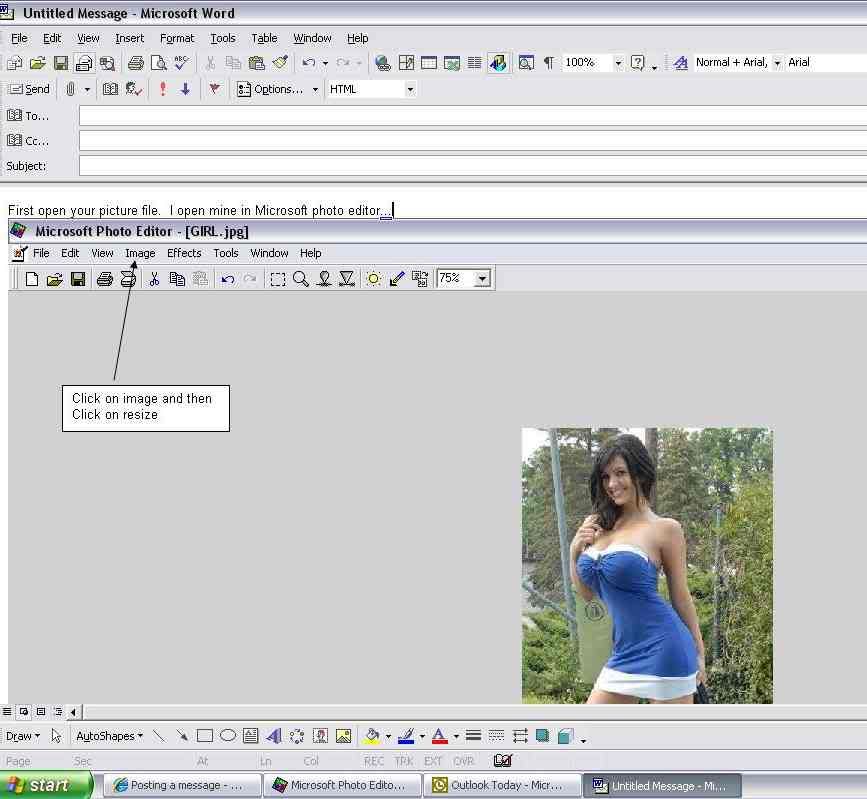Click the Send button
Viewport: 867px width, 799px height.
click(30, 89)
